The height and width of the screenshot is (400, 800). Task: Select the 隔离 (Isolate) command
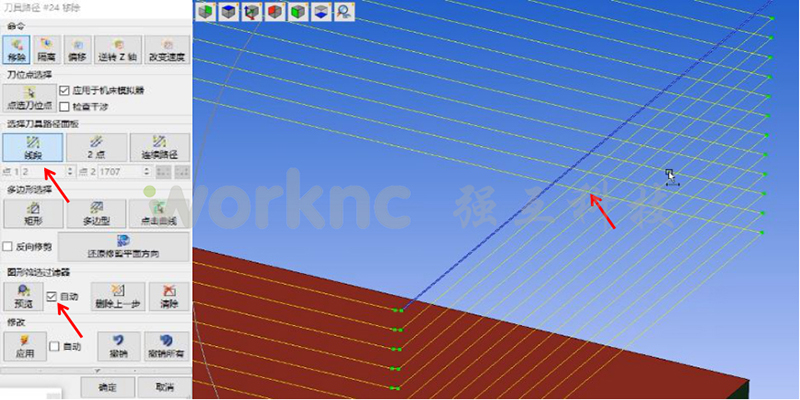pyautogui.click(x=47, y=49)
